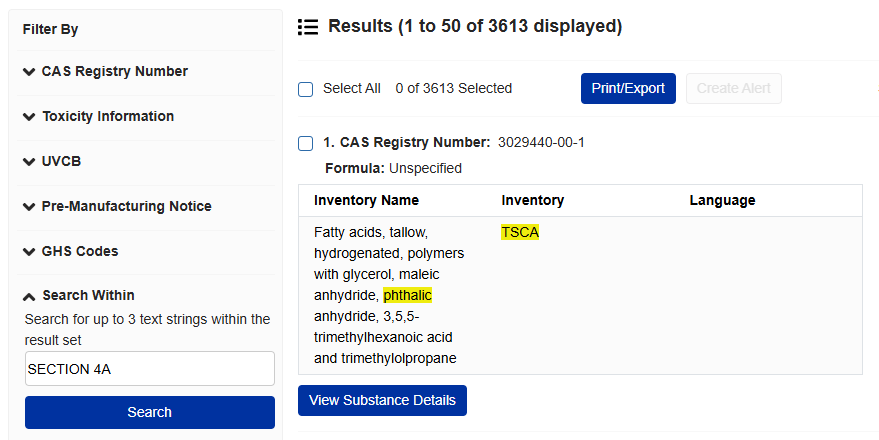Click the results list icon beside Results heading
The height and width of the screenshot is (440, 879).
[308, 27]
